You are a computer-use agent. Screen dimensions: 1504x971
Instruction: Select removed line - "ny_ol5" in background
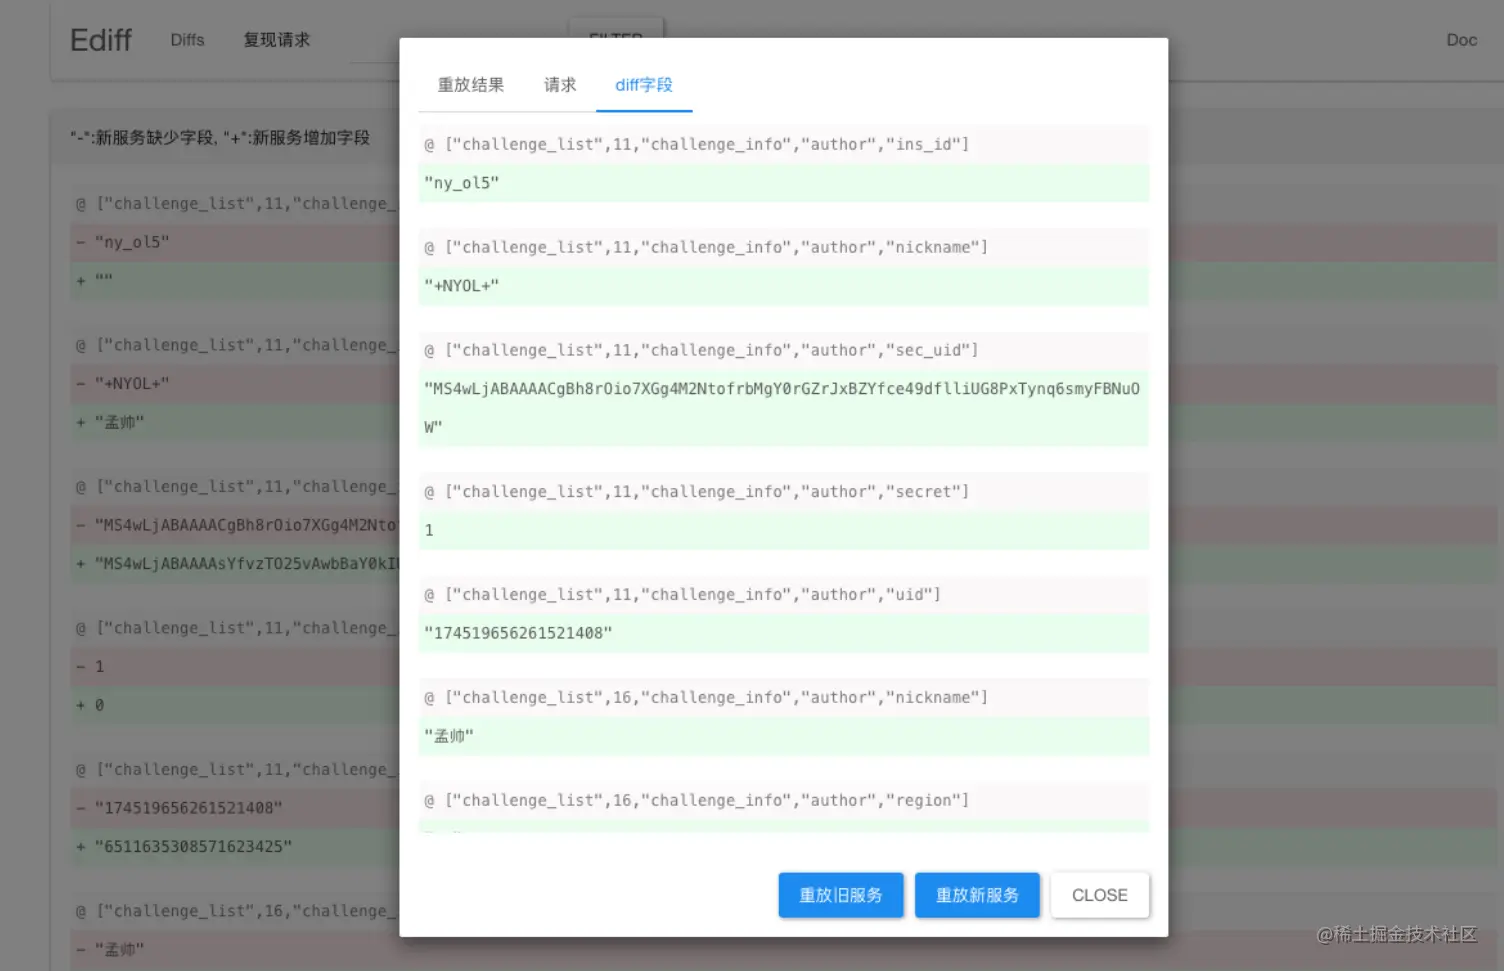coord(235,242)
